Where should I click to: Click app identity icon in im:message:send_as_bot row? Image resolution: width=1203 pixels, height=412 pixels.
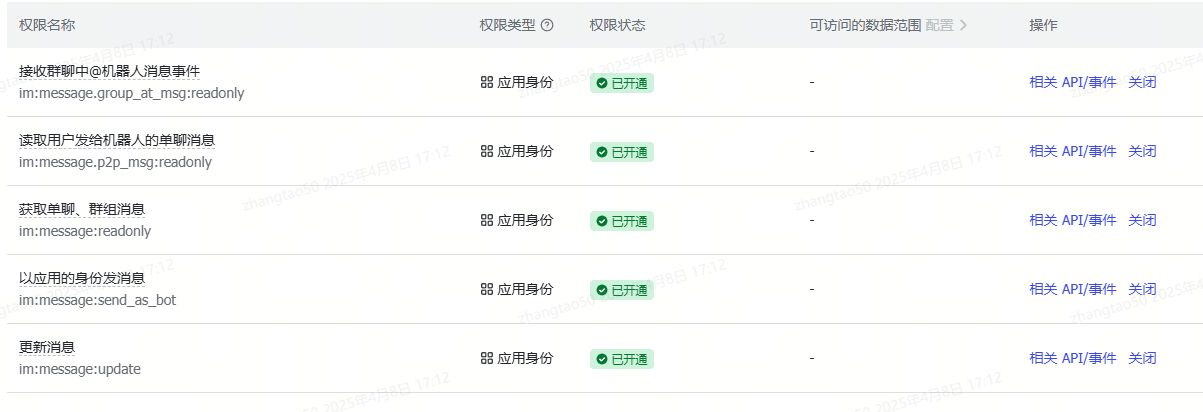(x=487, y=290)
